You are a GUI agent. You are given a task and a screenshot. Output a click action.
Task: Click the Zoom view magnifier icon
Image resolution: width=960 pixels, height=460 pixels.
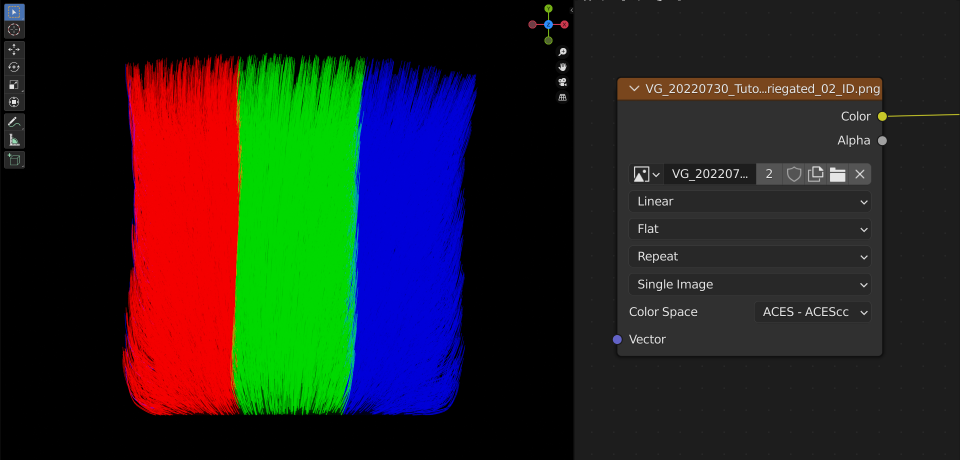pyautogui.click(x=563, y=52)
